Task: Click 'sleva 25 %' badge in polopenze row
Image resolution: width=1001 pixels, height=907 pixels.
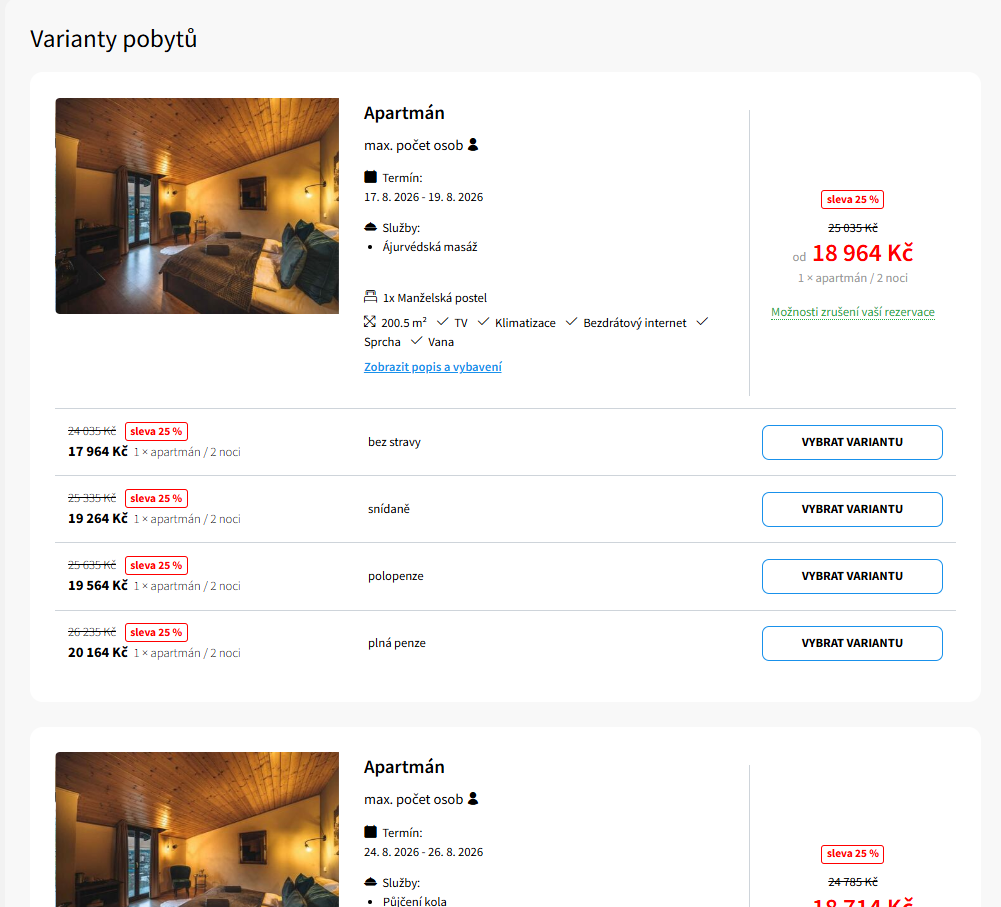Action: pos(156,566)
